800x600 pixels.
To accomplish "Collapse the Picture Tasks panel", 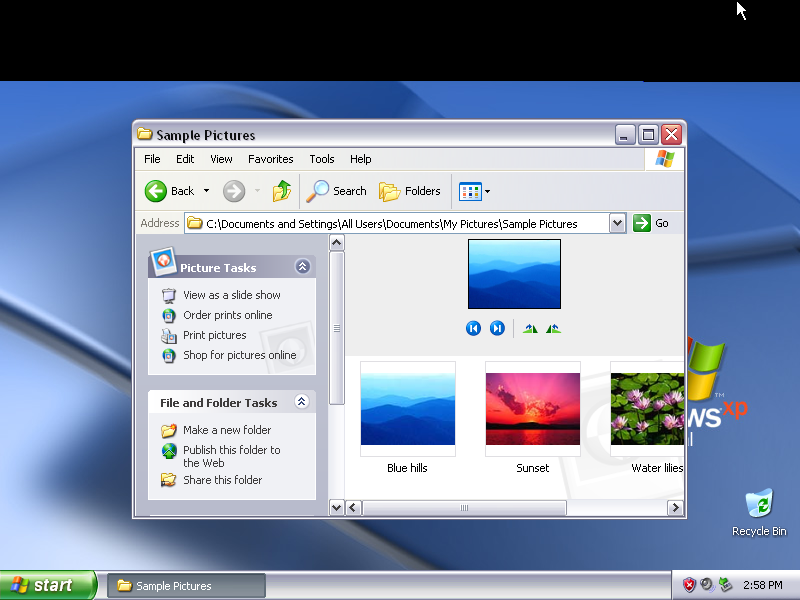I will click(302, 267).
